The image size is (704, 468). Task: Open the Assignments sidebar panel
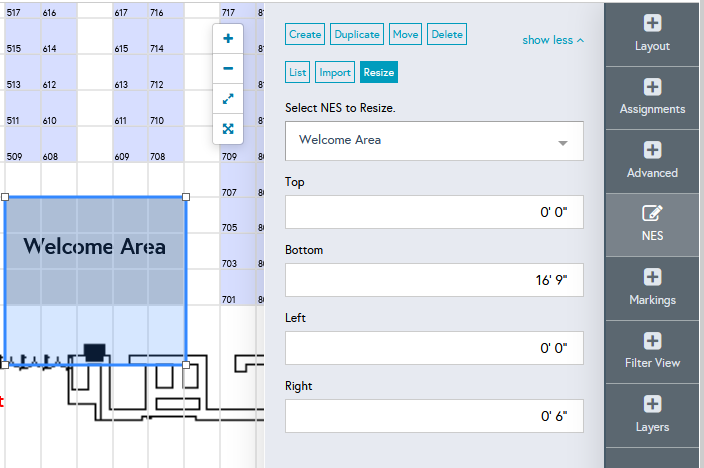click(x=652, y=96)
